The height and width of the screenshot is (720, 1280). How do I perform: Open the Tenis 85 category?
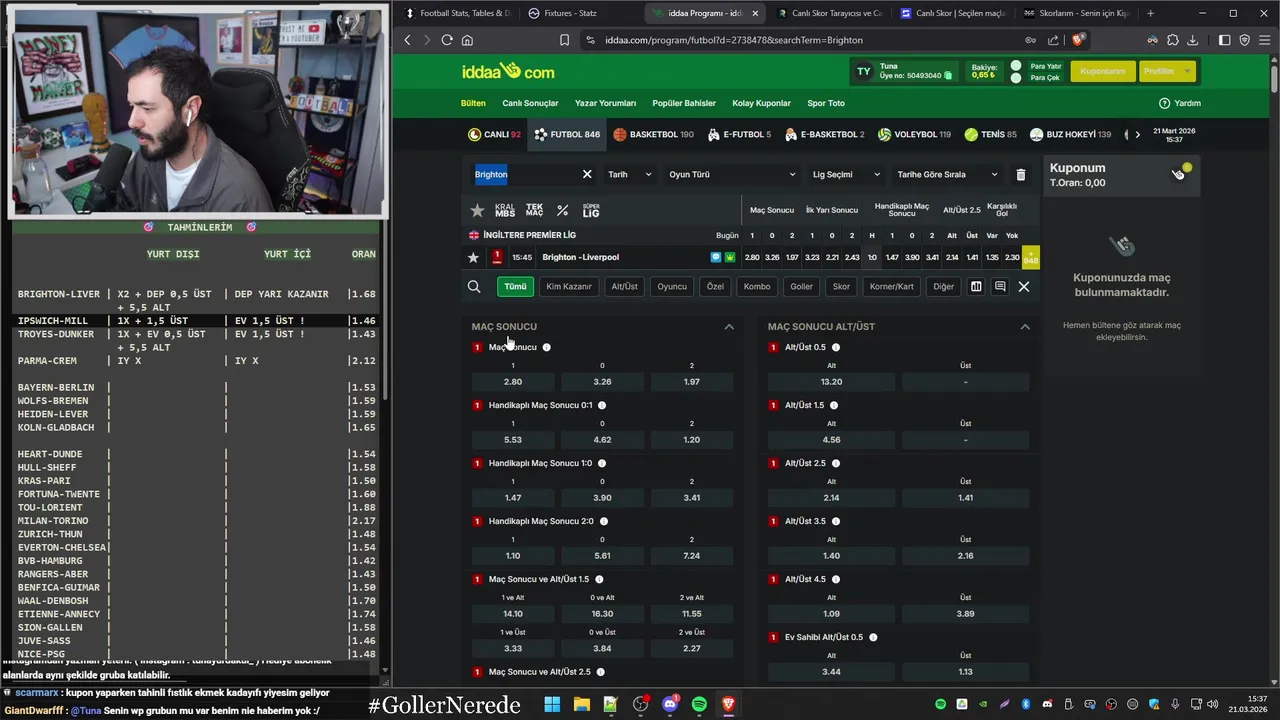990,134
